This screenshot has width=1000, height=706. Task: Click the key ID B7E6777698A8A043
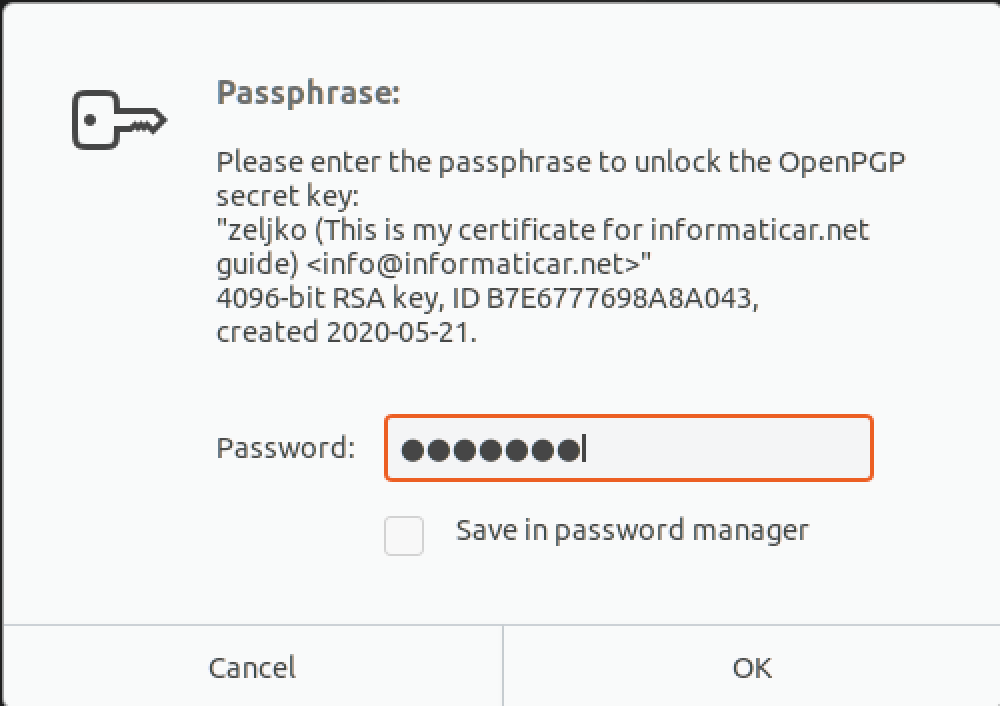click(x=619, y=298)
